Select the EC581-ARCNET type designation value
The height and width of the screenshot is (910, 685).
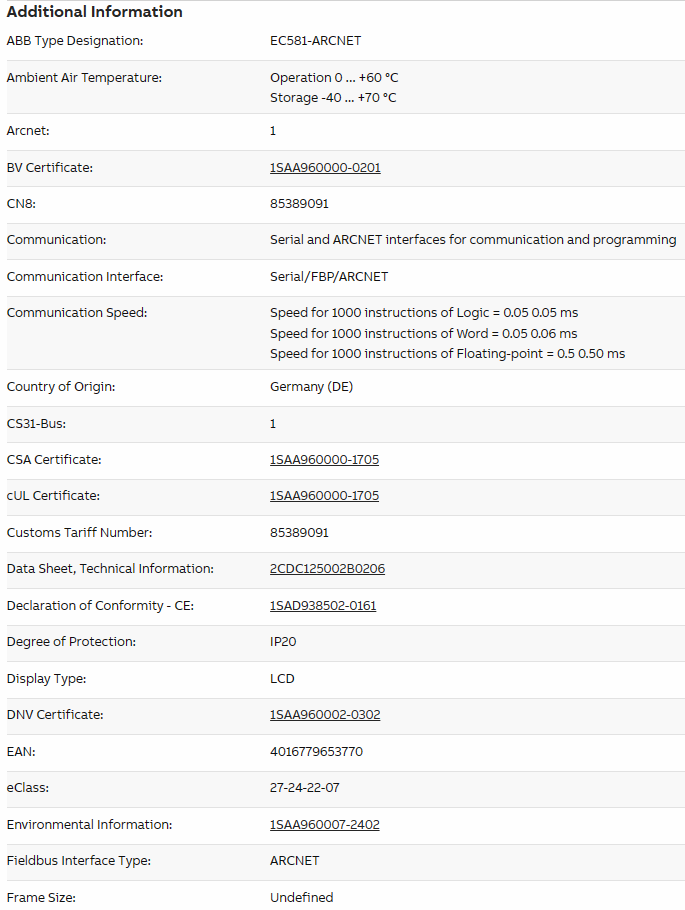pyautogui.click(x=315, y=41)
